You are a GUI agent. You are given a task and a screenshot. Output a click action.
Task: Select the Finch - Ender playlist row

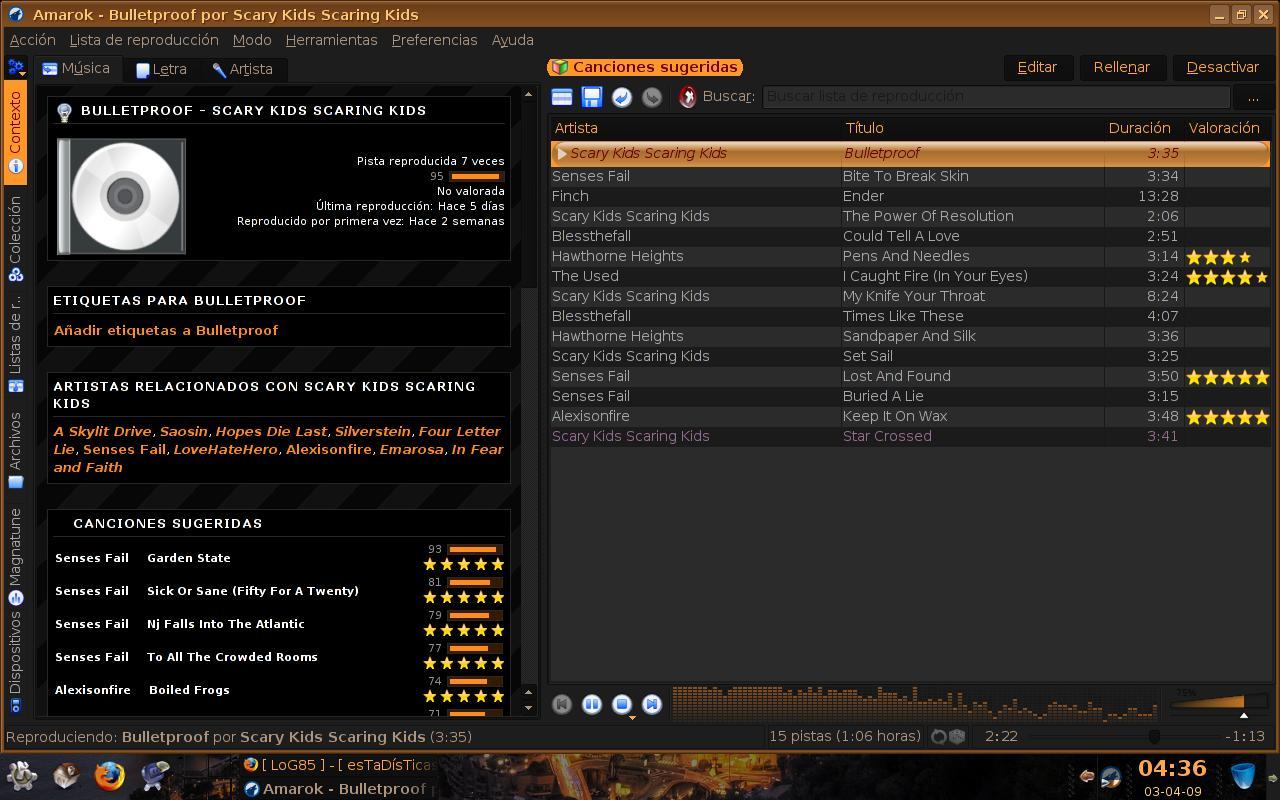click(x=910, y=196)
